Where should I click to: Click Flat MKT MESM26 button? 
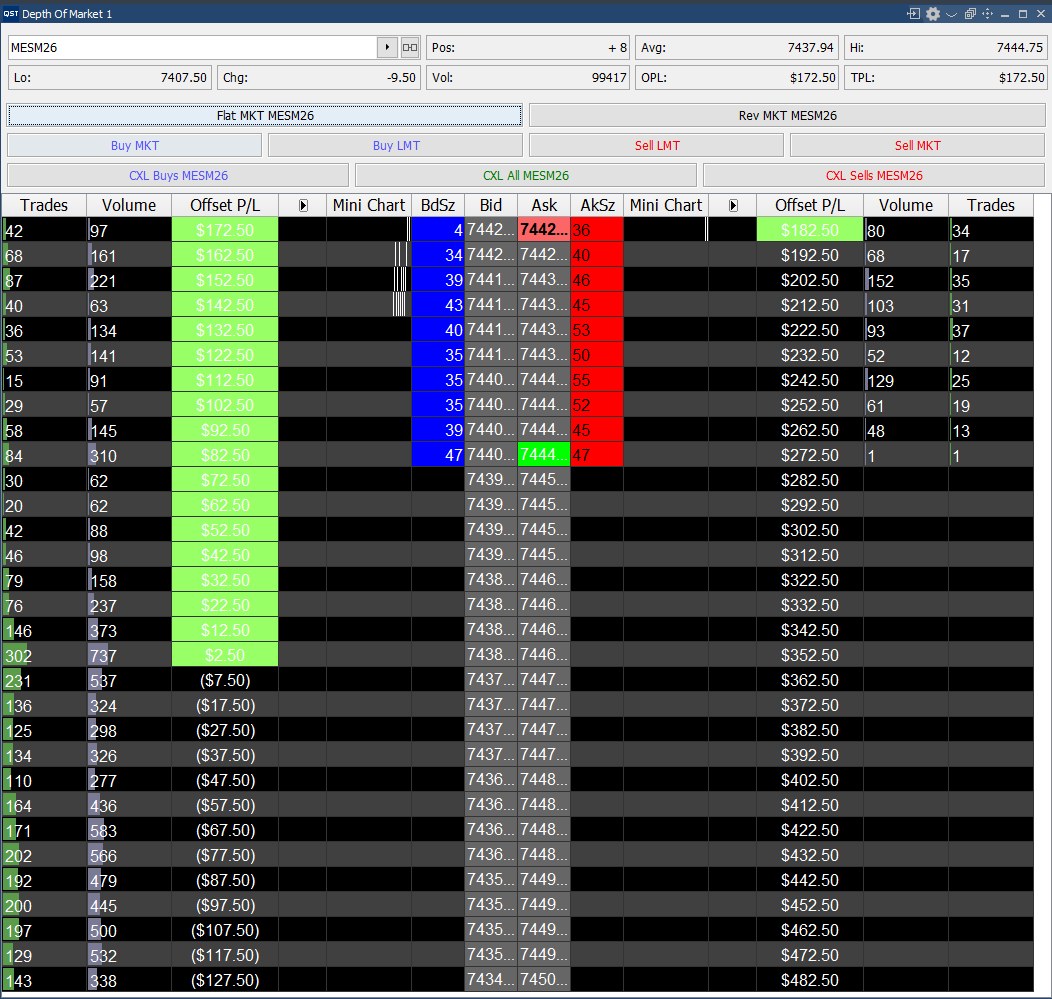[265, 115]
